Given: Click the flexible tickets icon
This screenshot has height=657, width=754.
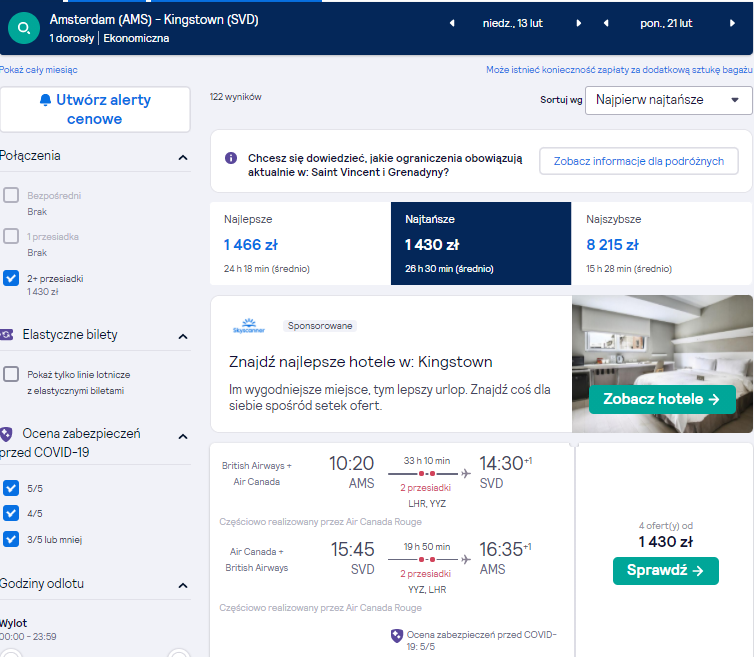Looking at the screenshot, I should (x=7, y=335).
